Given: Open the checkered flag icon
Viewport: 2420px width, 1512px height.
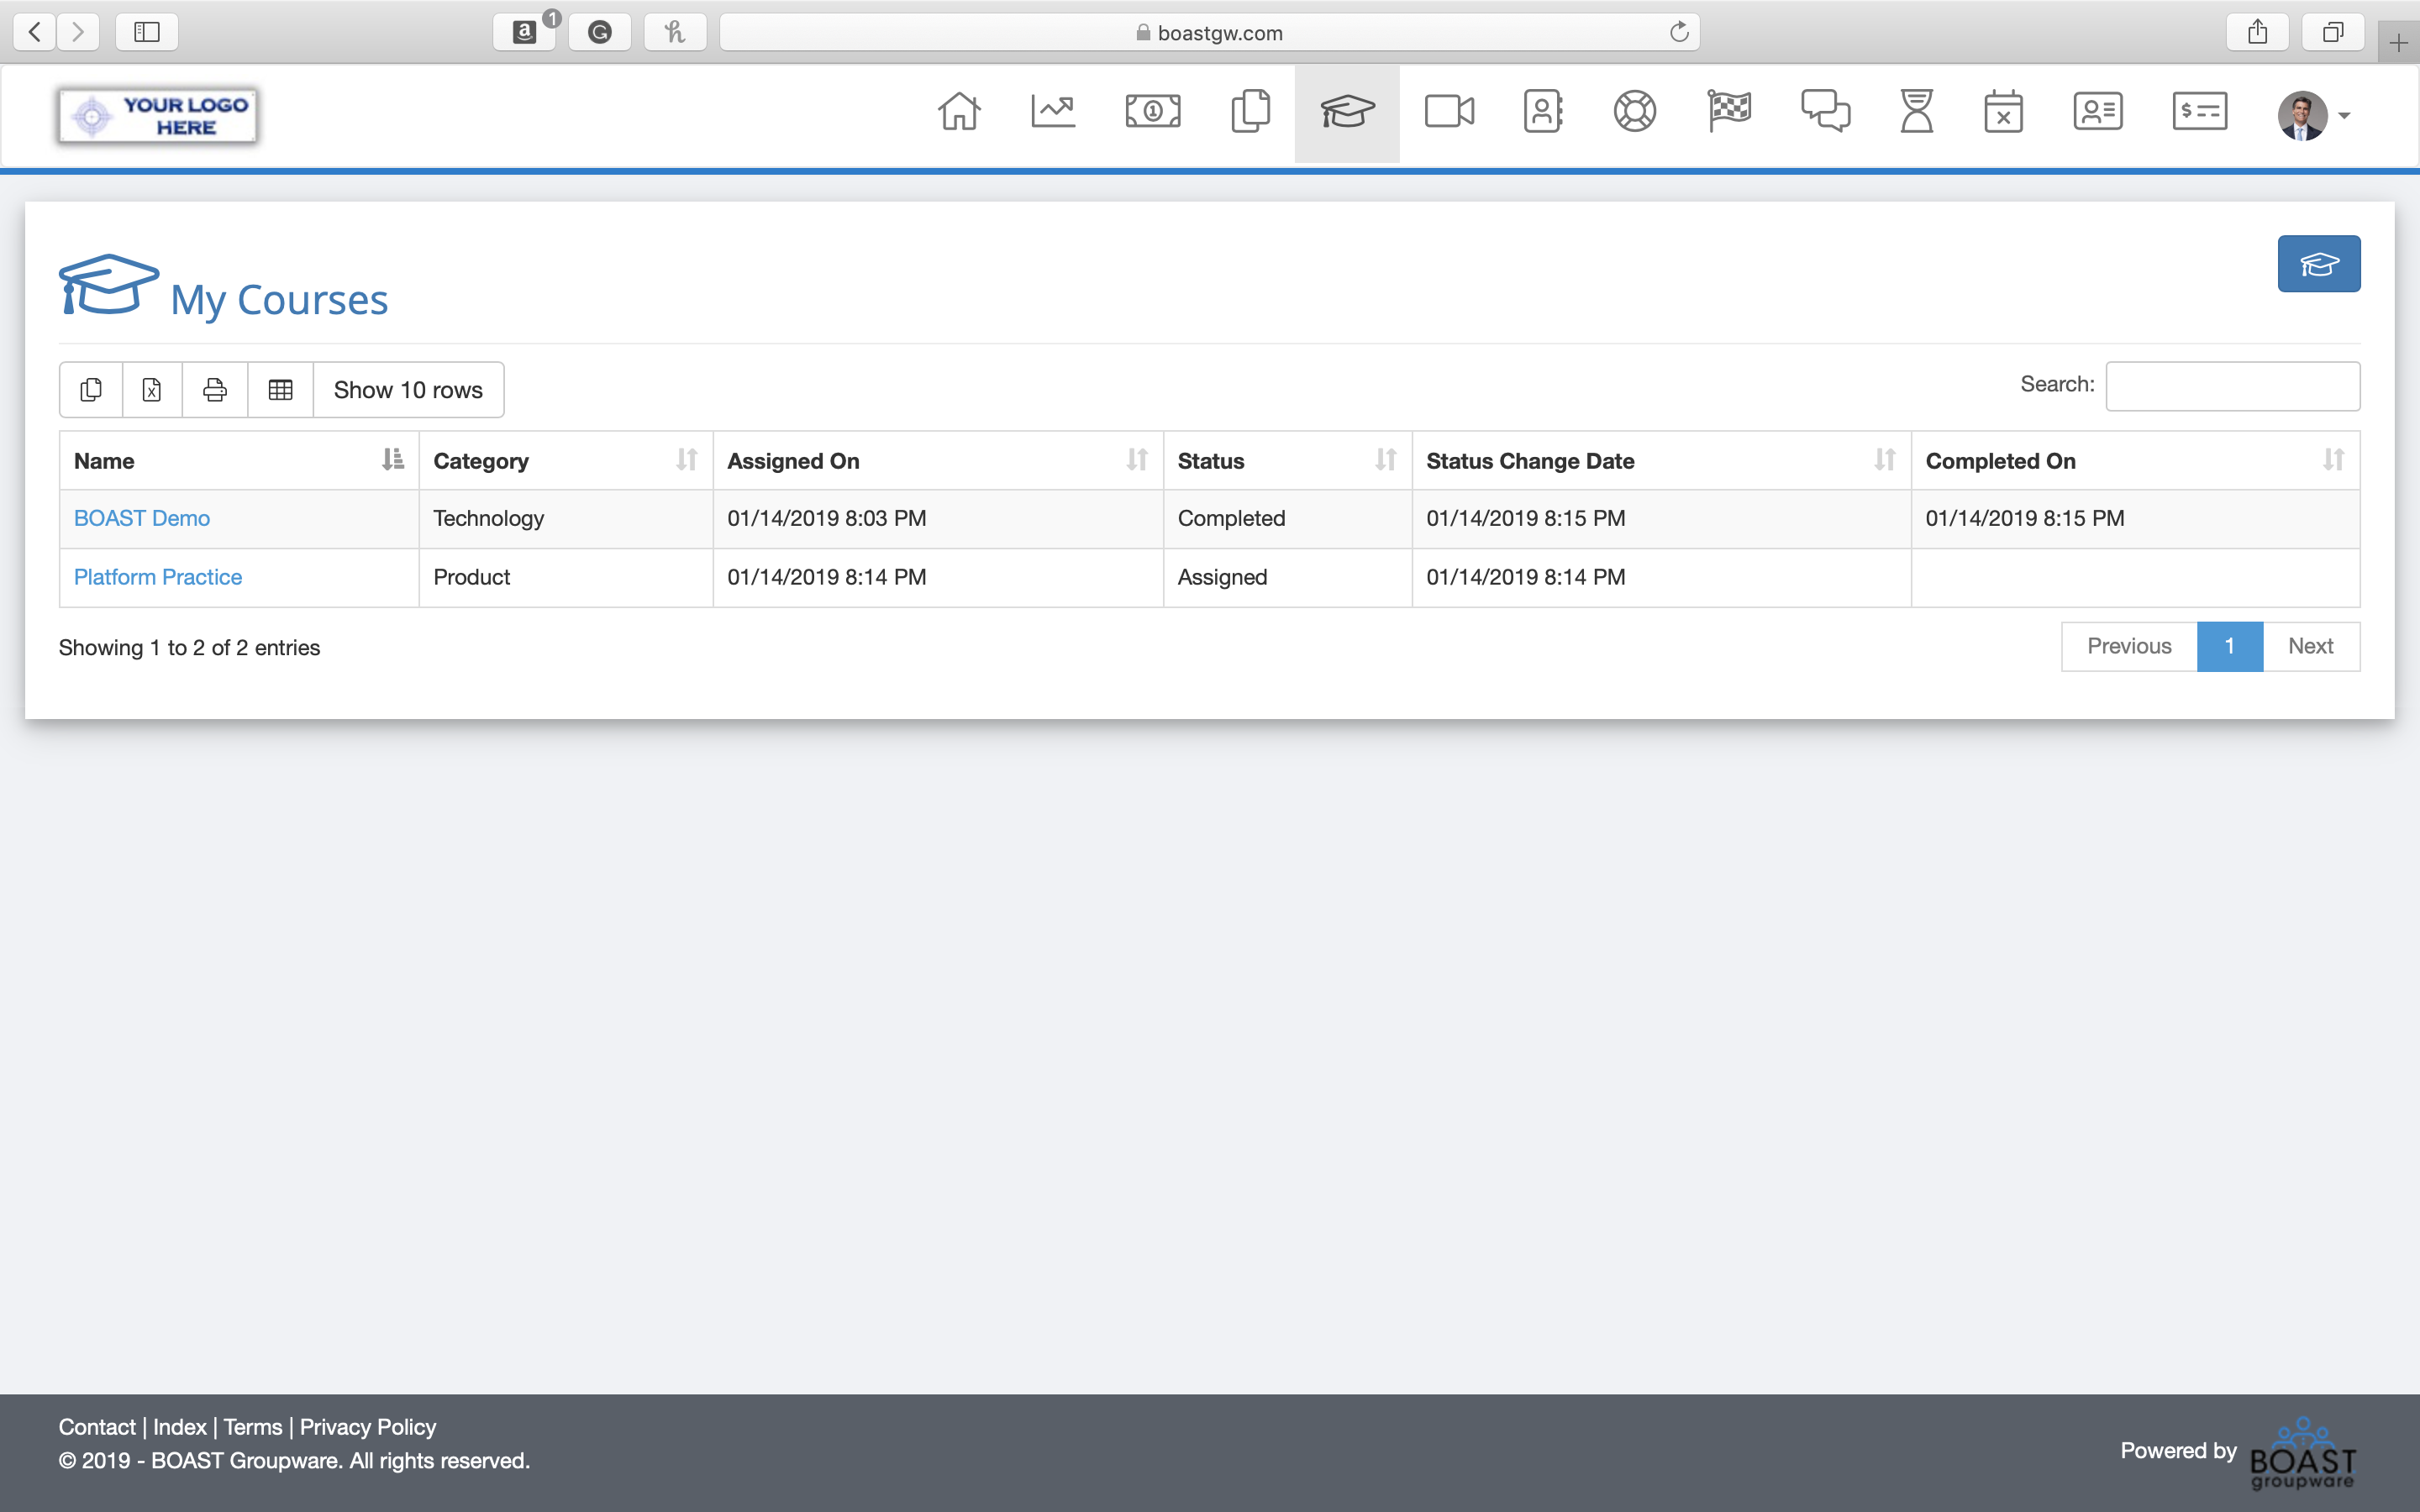Looking at the screenshot, I should [1729, 111].
